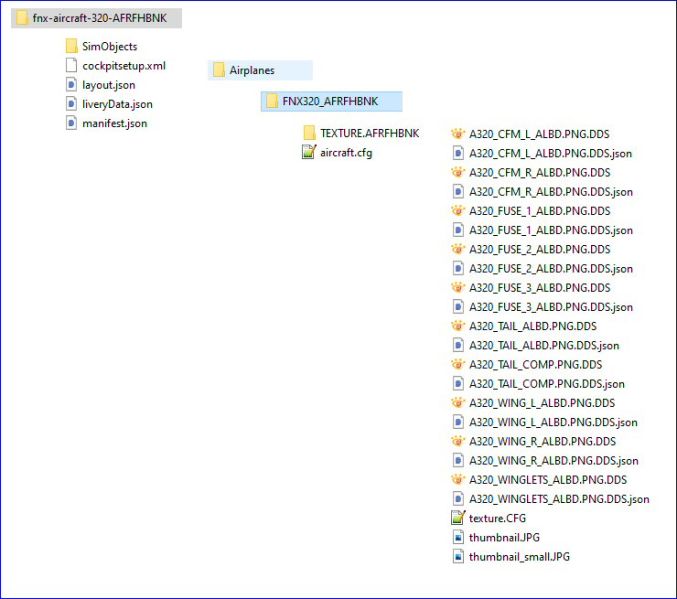Select file name A320_CFM_L_ALBD.PNG.DDS.json
The width and height of the screenshot is (677, 599).
pyautogui.click(x=551, y=153)
